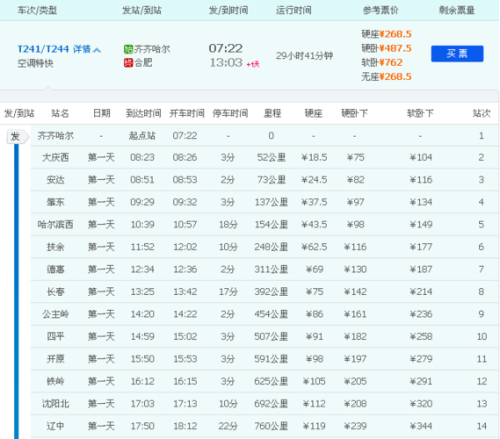
Task: Click 625公里 mileage for 铁岭
Action: tap(271, 381)
